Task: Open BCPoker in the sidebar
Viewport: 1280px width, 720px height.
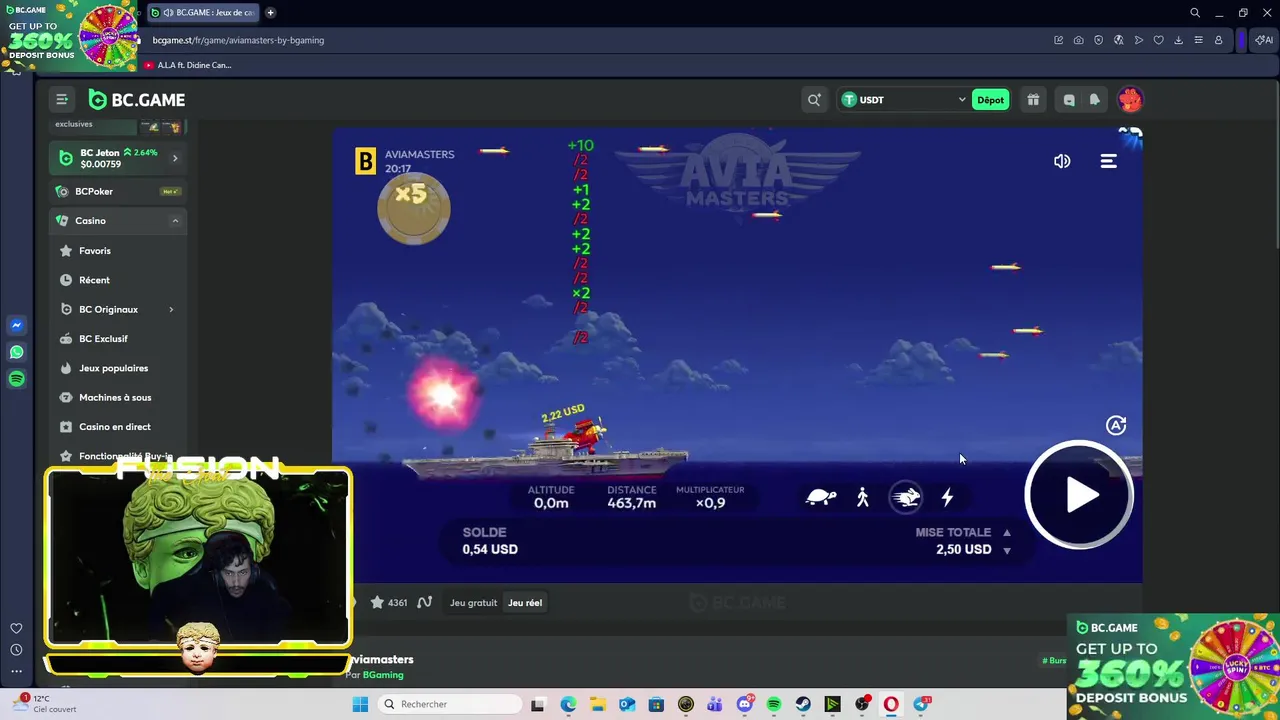Action: (x=118, y=191)
